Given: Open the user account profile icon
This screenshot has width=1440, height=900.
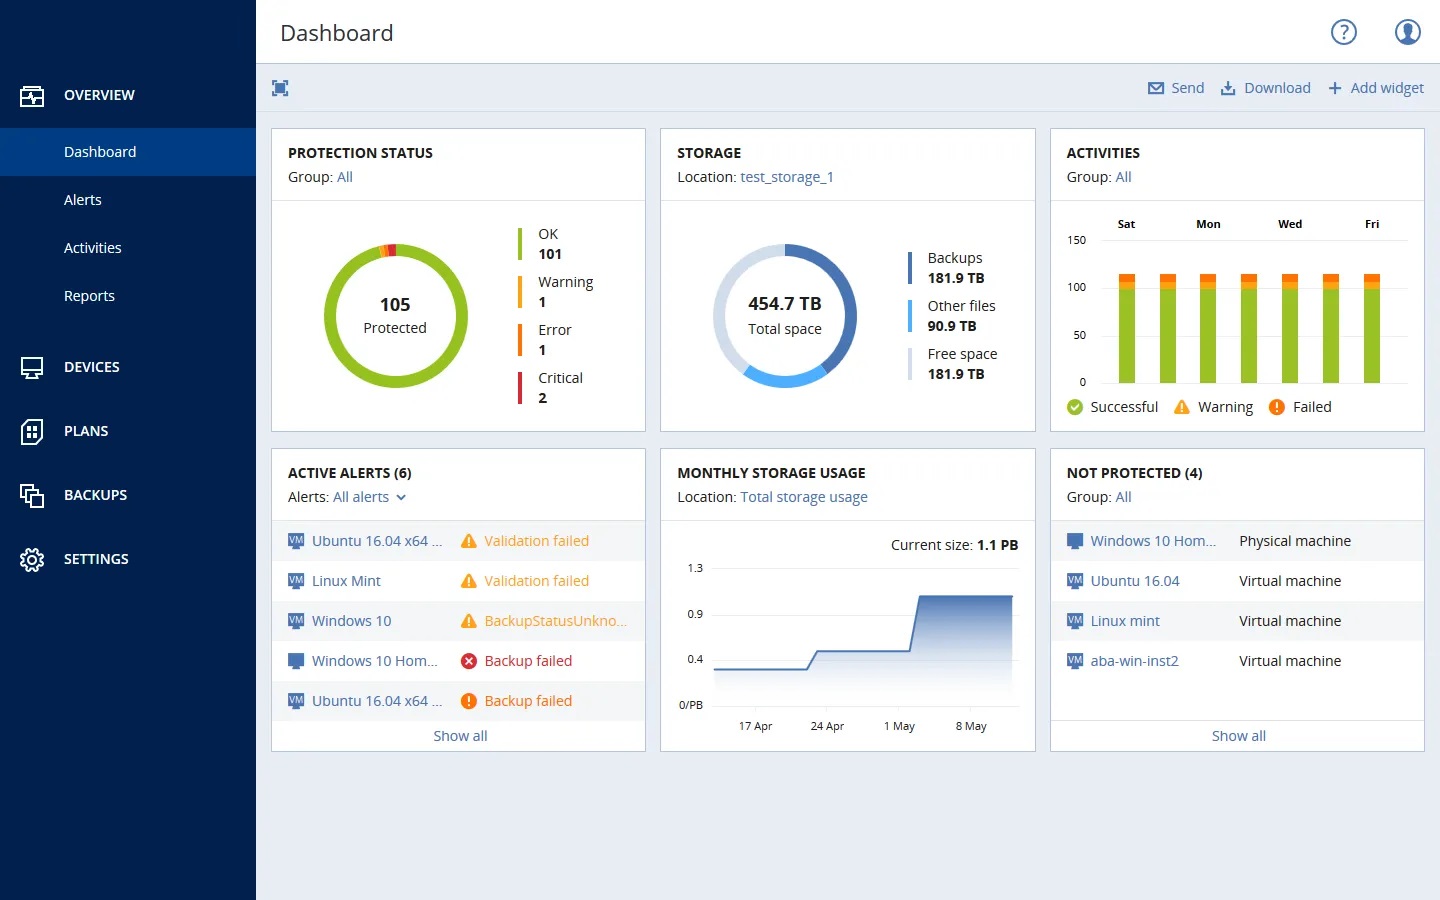Looking at the screenshot, I should pos(1407,32).
